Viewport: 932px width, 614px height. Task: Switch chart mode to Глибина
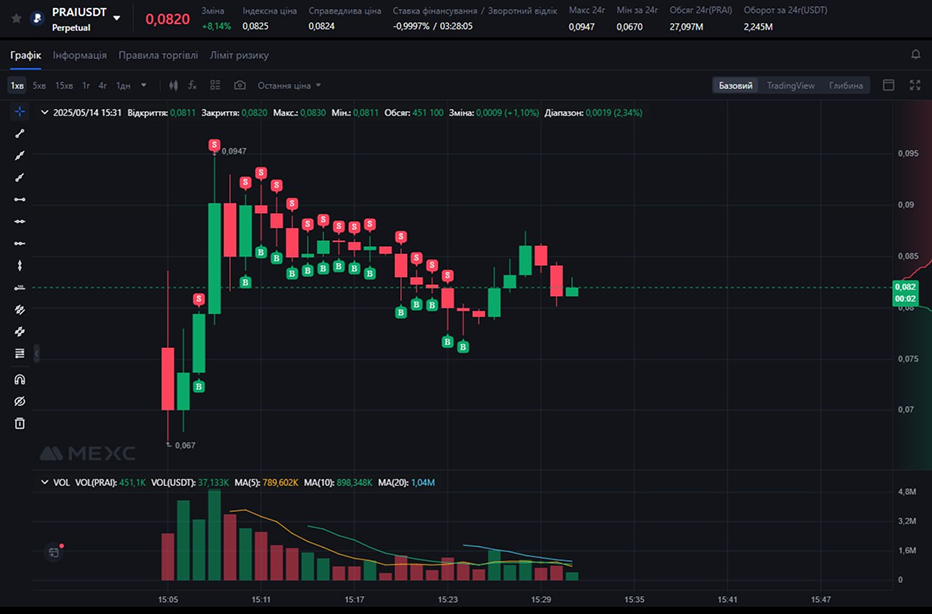pos(845,86)
